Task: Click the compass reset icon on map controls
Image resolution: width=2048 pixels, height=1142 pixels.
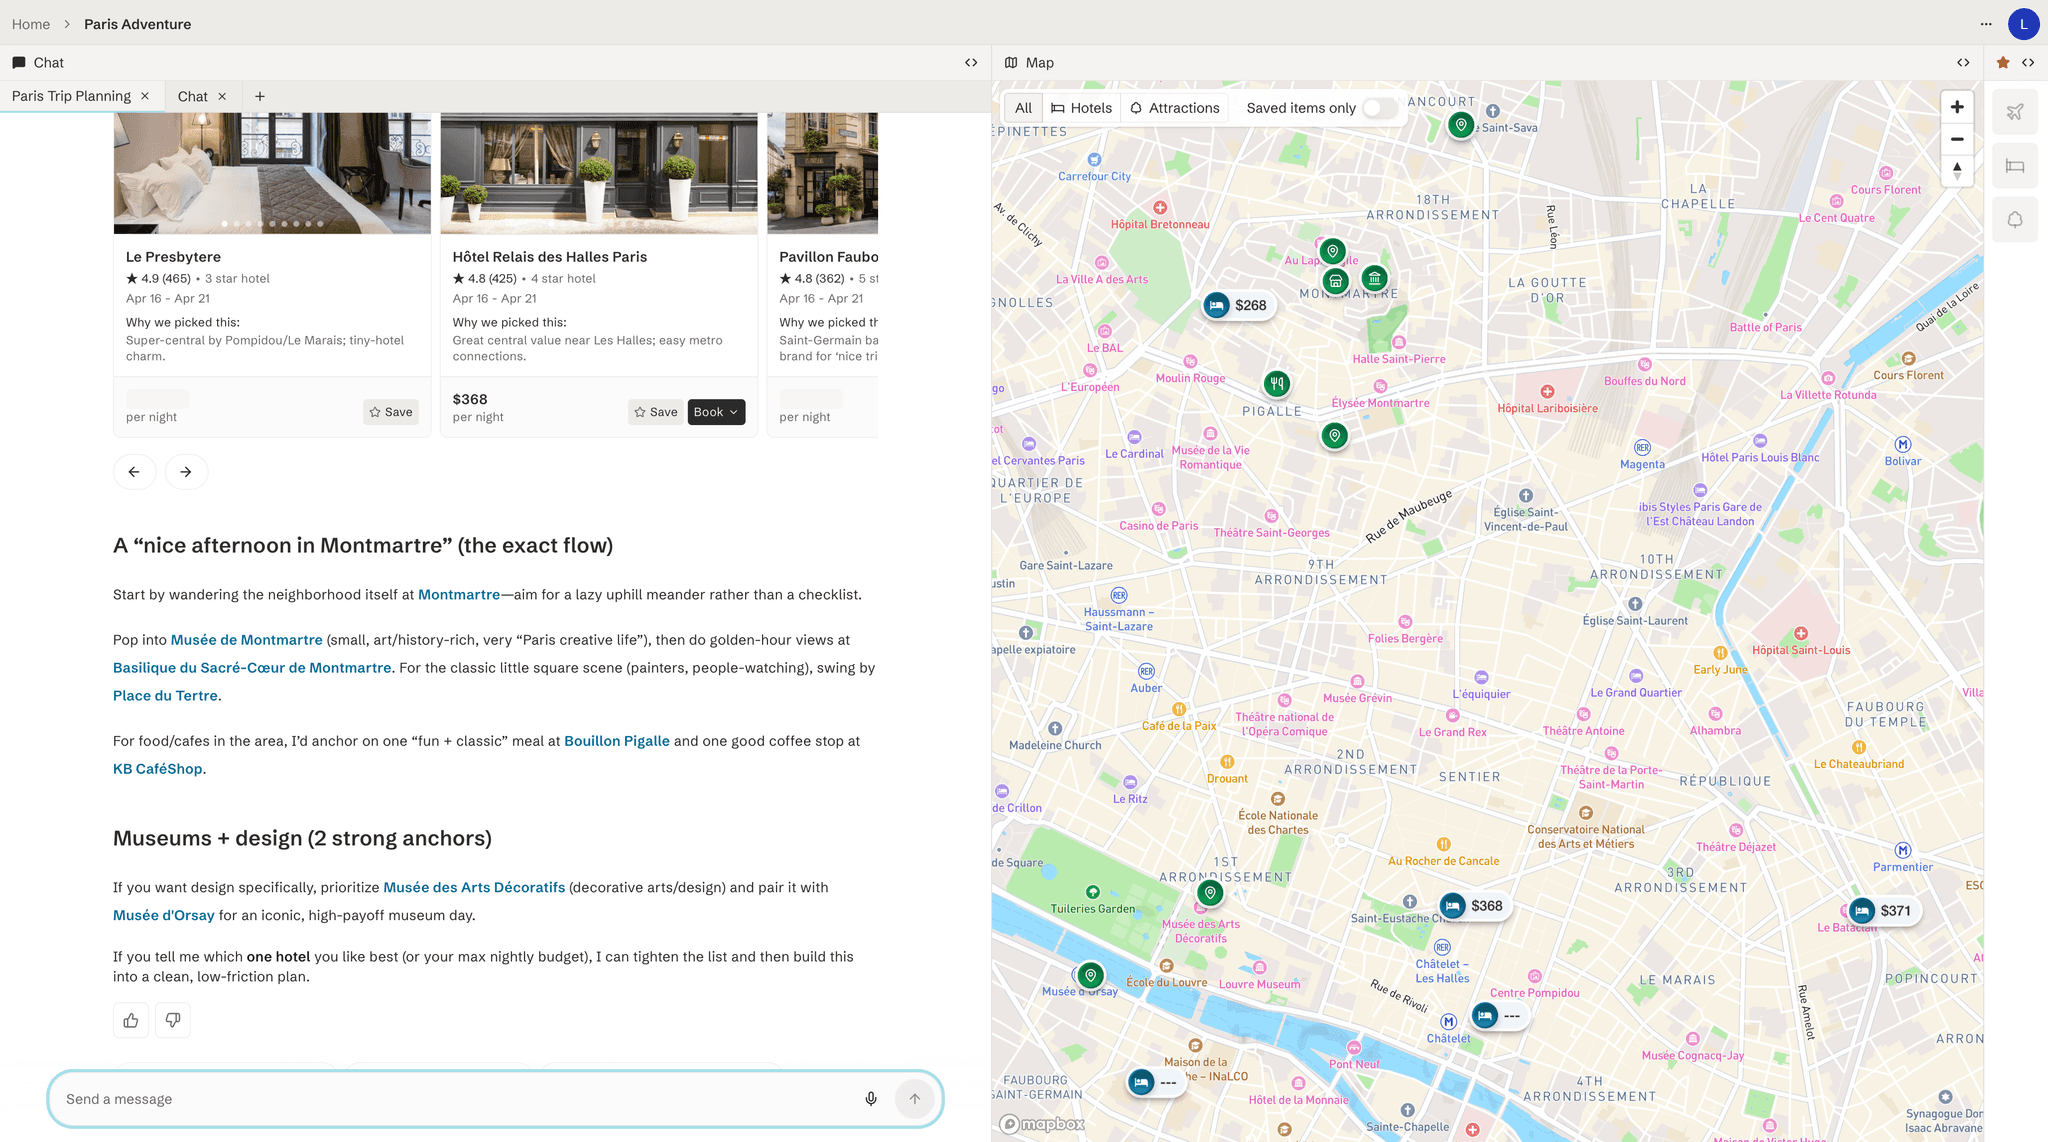Action: pyautogui.click(x=1957, y=171)
